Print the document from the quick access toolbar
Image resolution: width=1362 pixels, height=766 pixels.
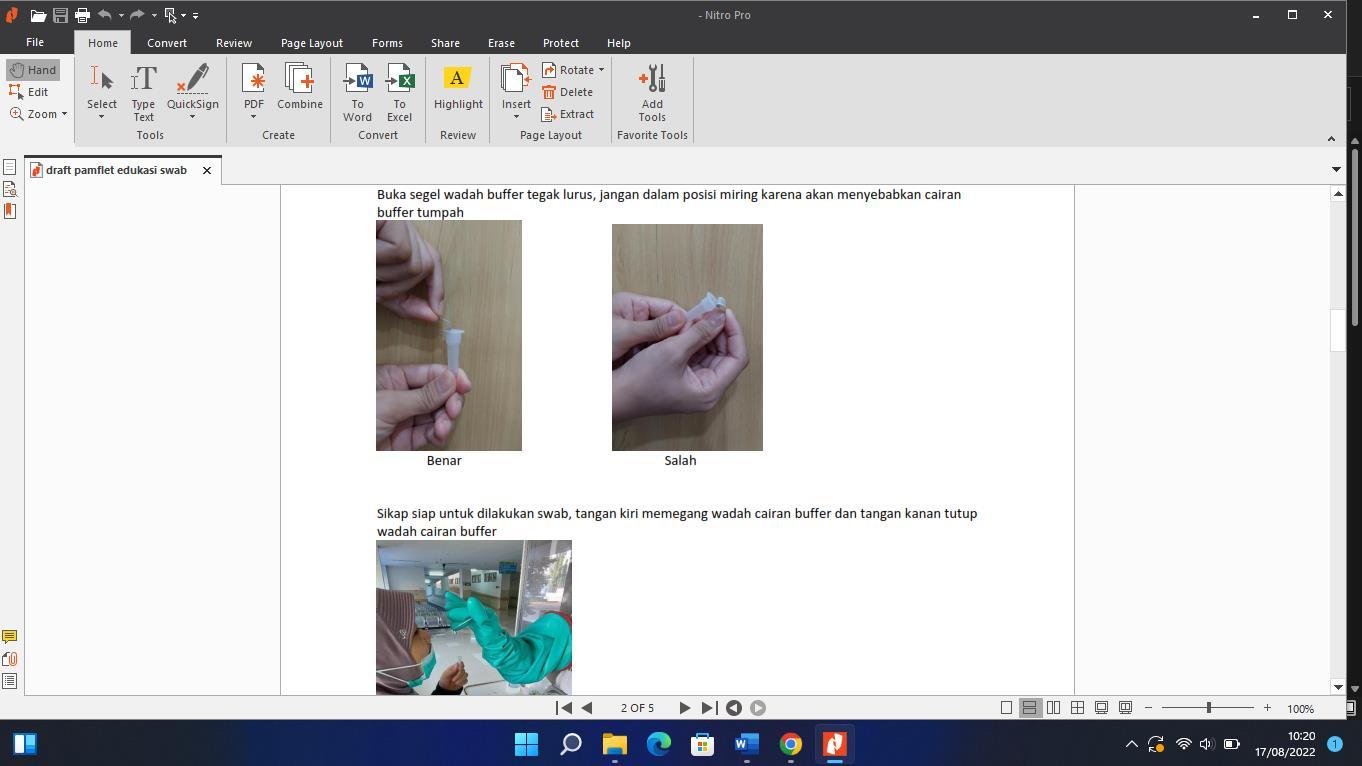[82, 15]
